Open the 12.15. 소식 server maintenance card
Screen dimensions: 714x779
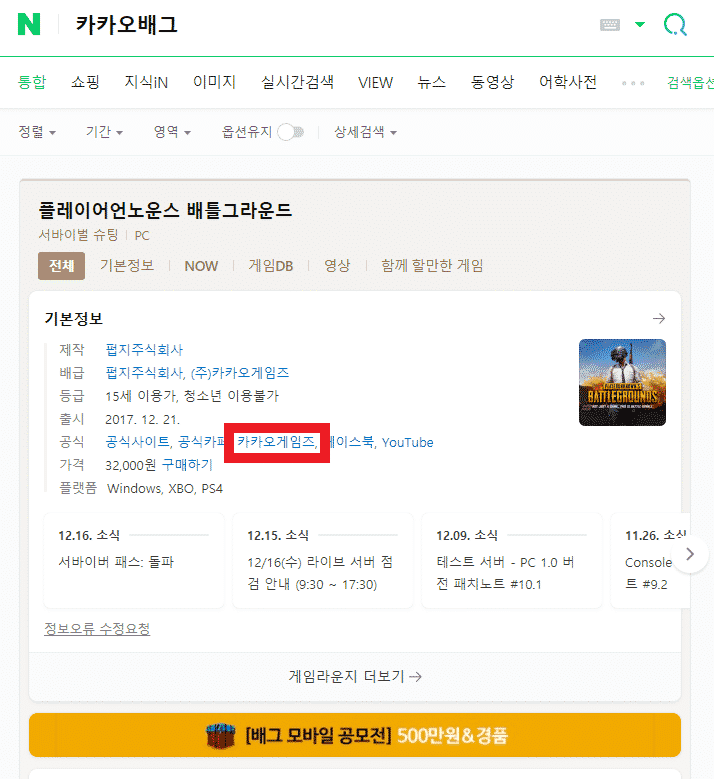[x=322, y=560]
